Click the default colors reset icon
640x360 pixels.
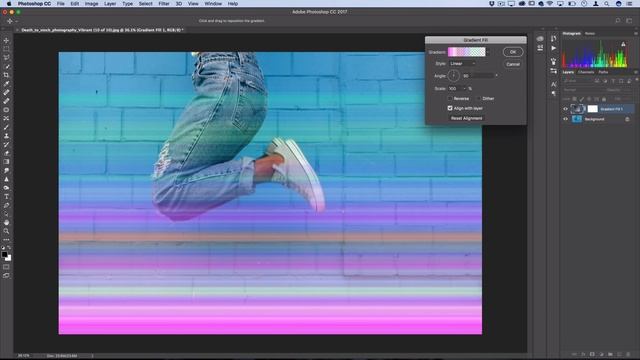pyautogui.click(x=3, y=247)
